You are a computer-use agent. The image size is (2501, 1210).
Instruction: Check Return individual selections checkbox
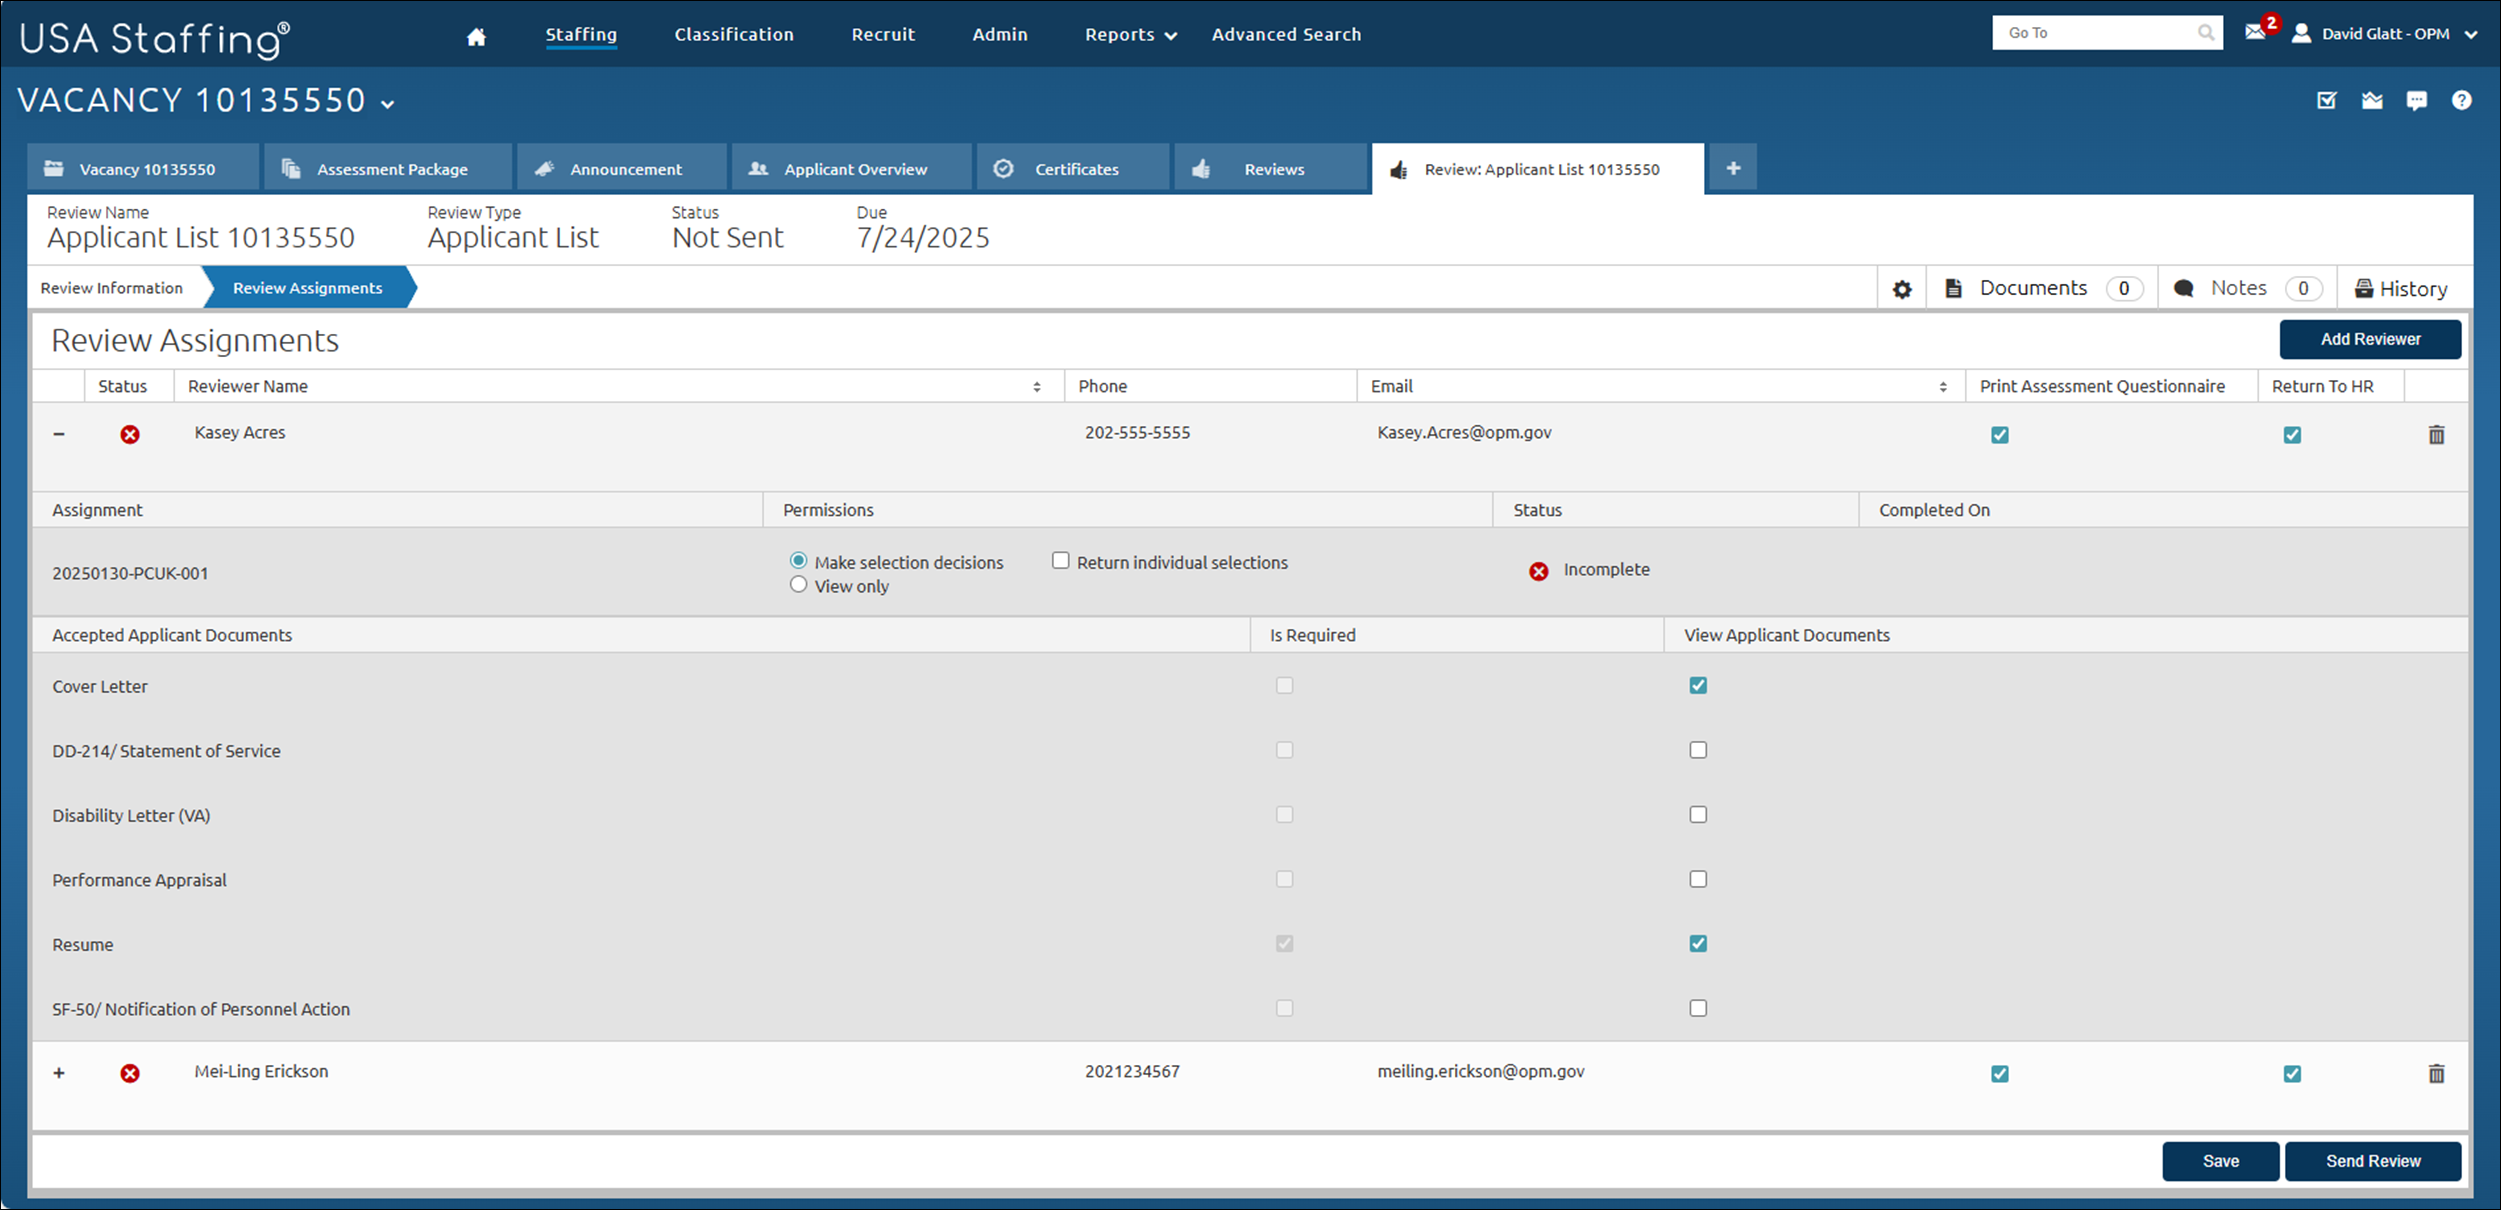tap(1060, 561)
